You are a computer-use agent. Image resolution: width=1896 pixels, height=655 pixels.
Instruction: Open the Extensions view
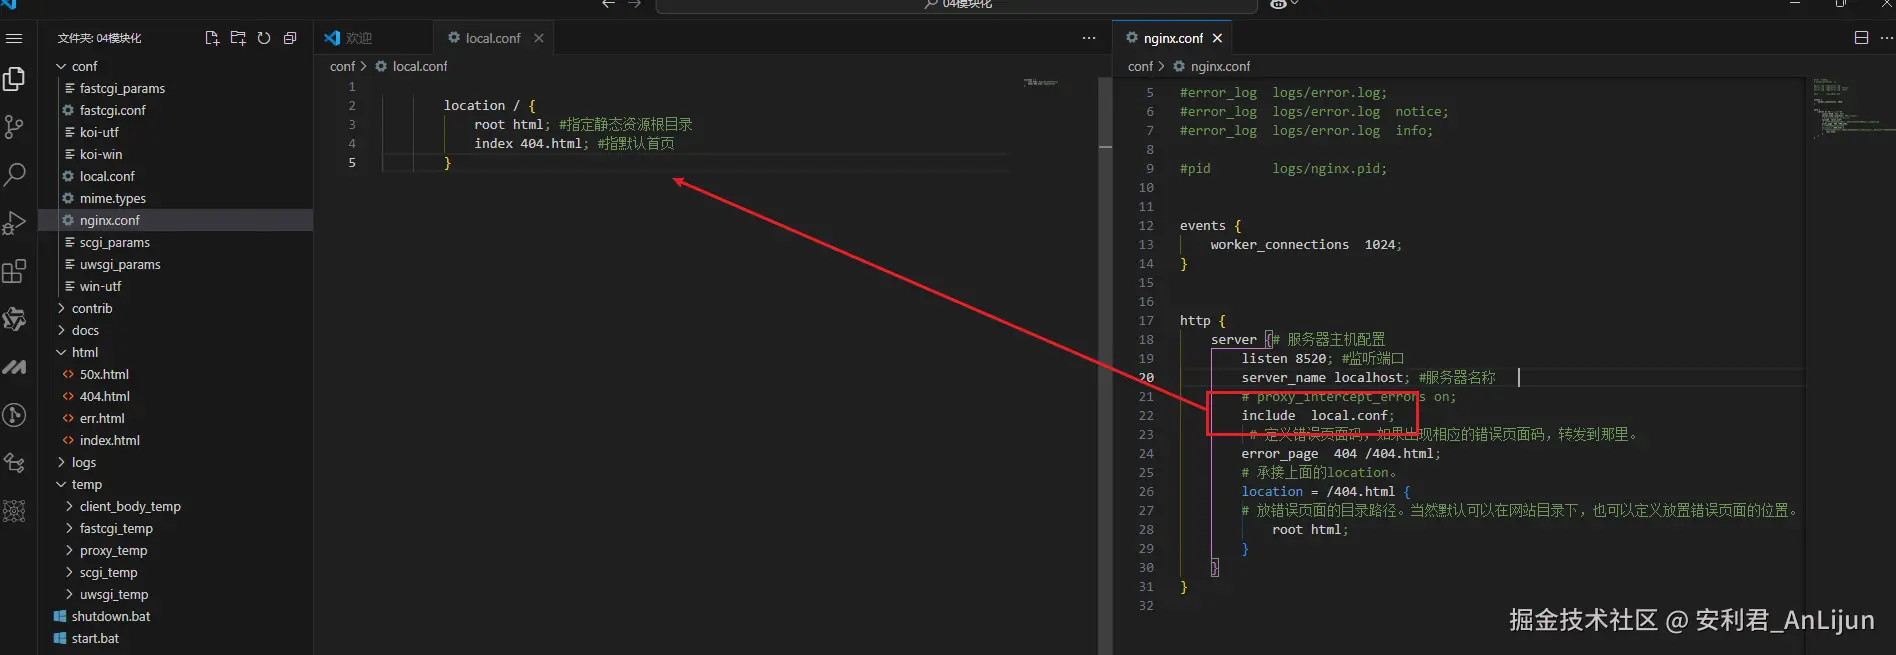pos(14,270)
